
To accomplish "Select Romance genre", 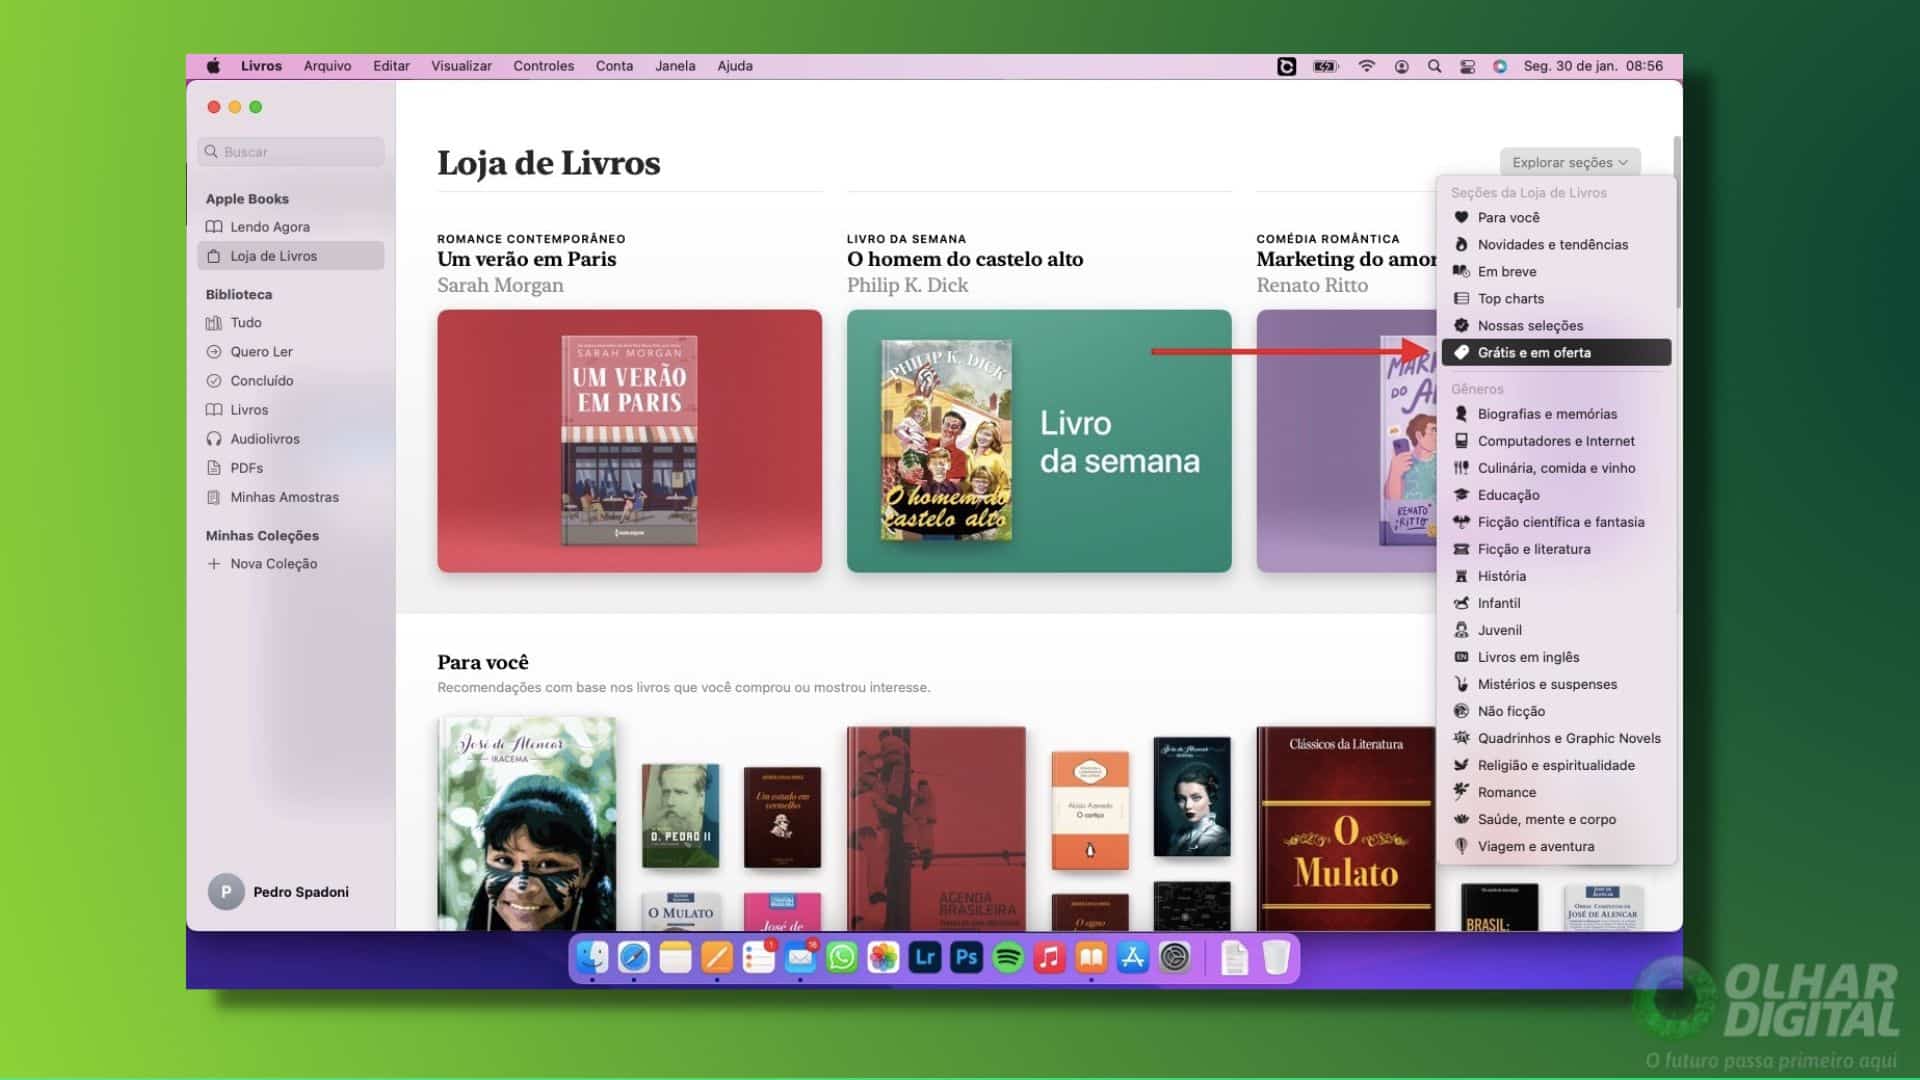I will [x=1556, y=792].
